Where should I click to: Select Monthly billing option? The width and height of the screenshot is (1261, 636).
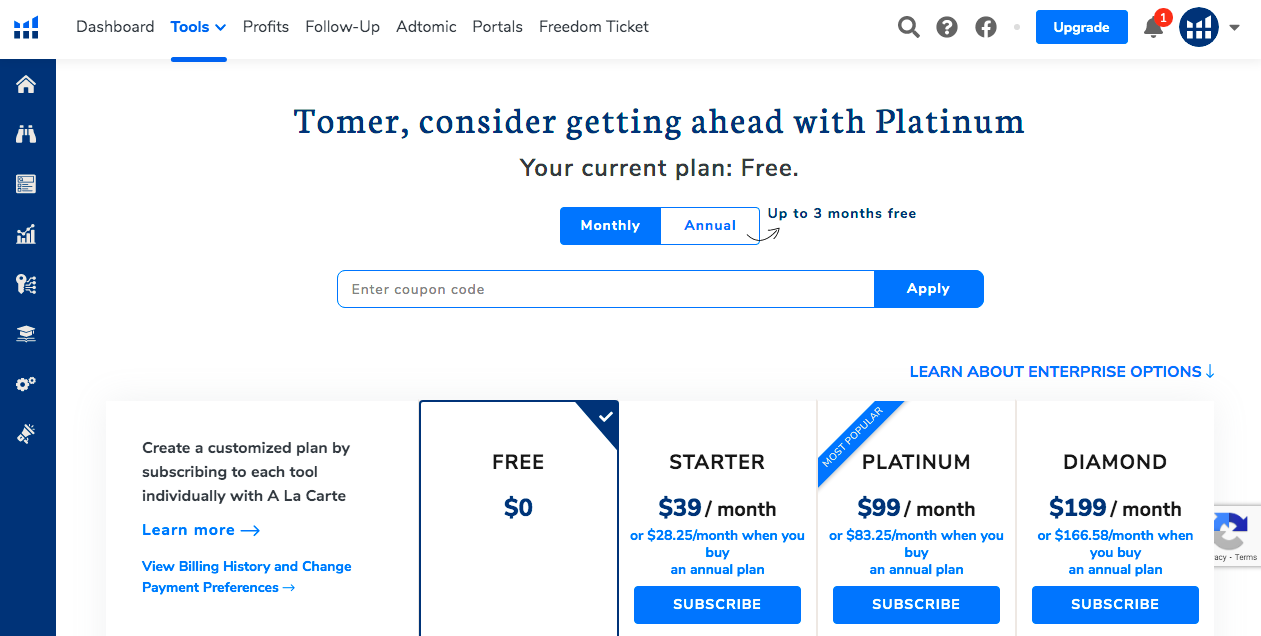(610, 226)
